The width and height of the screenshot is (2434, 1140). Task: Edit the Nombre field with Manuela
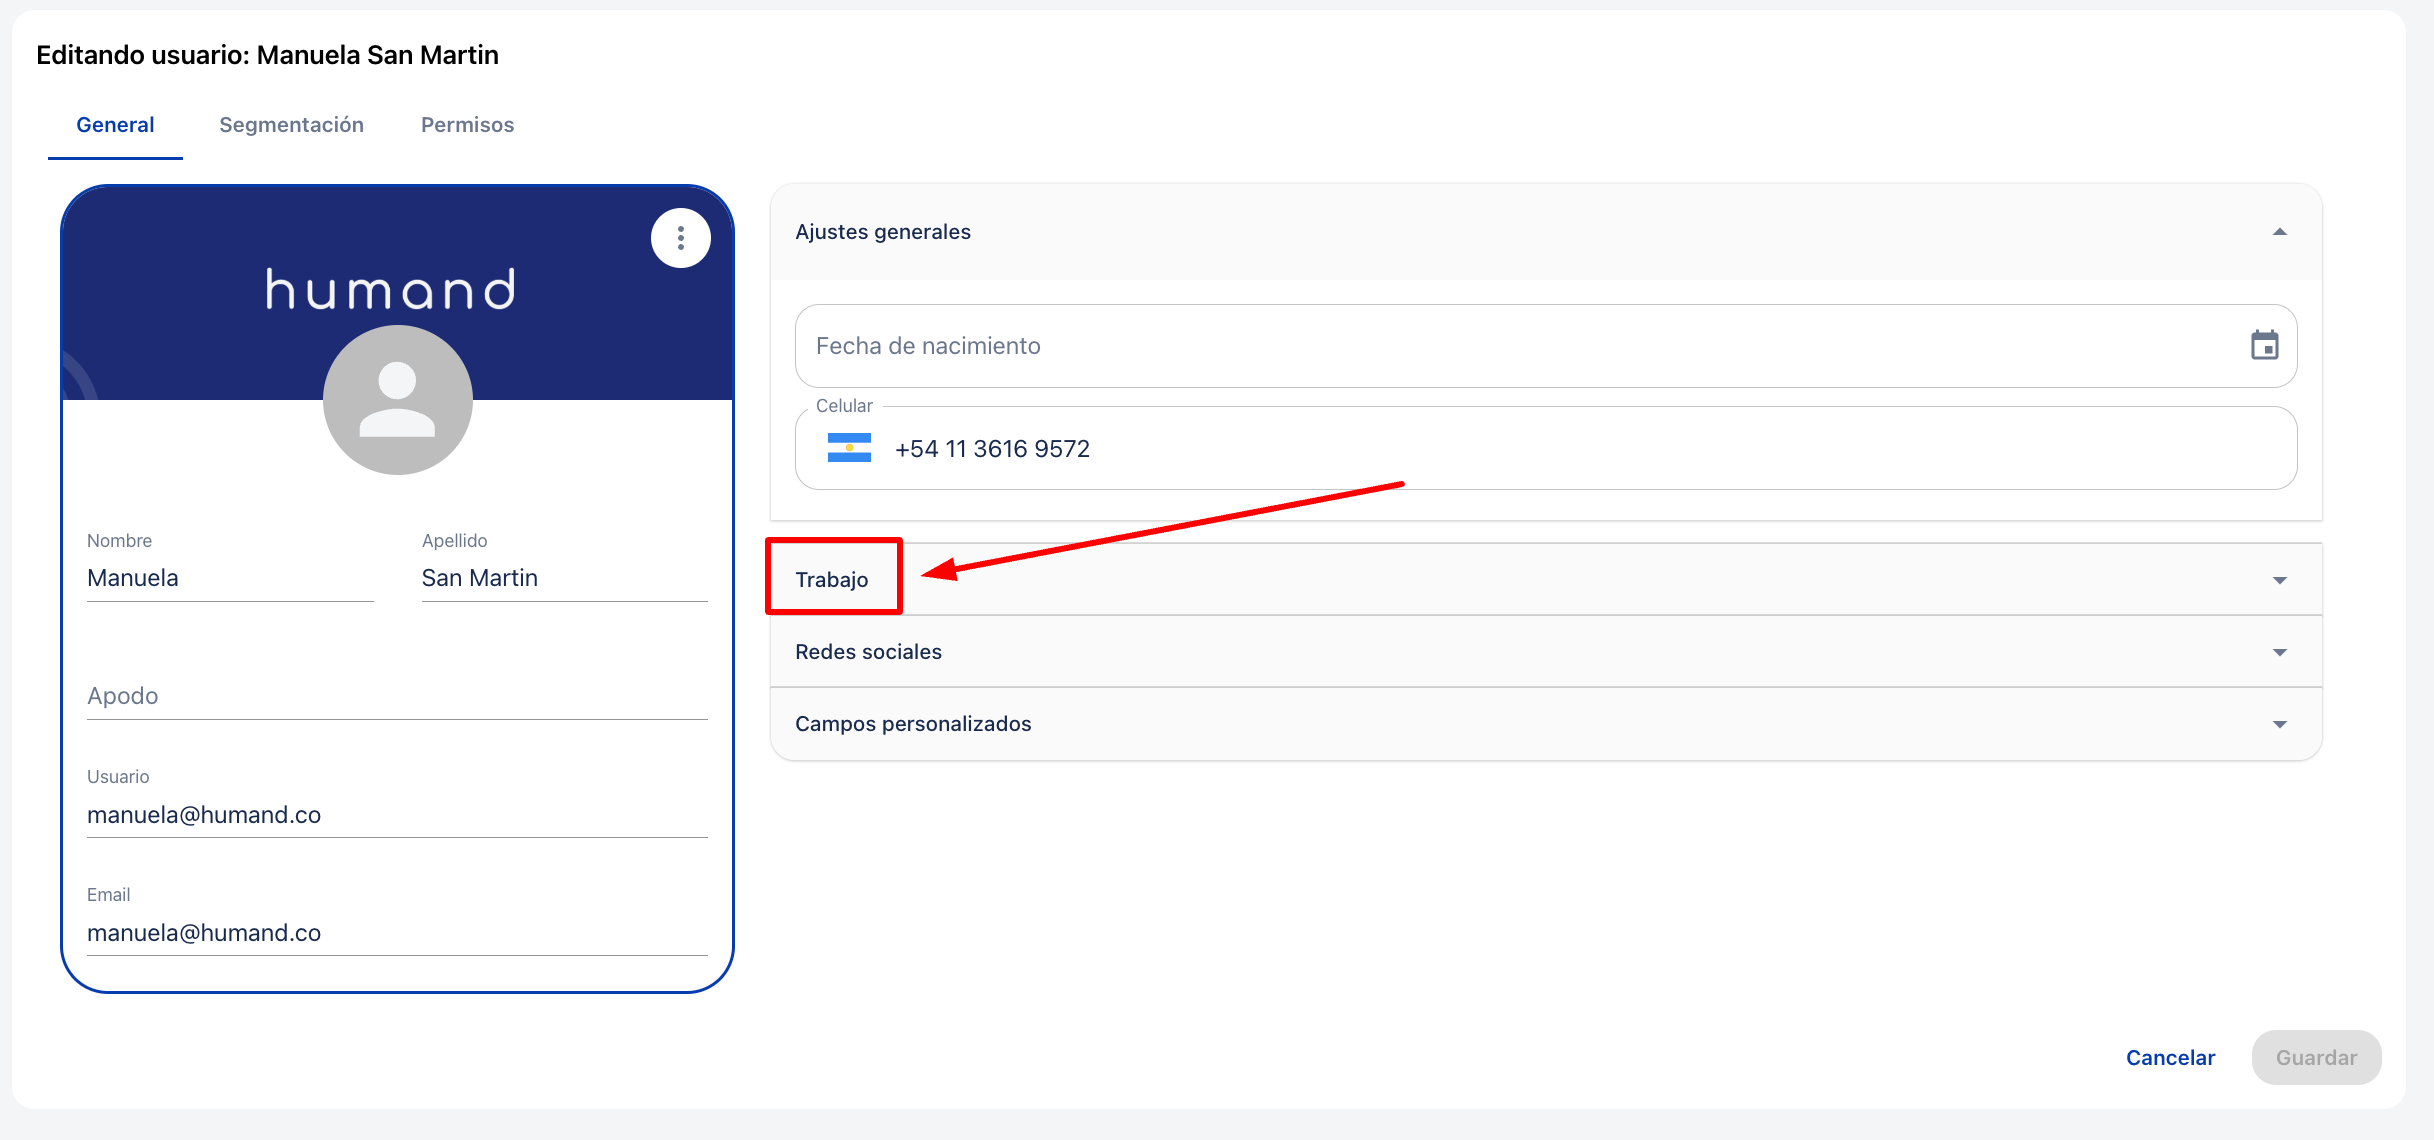230,578
